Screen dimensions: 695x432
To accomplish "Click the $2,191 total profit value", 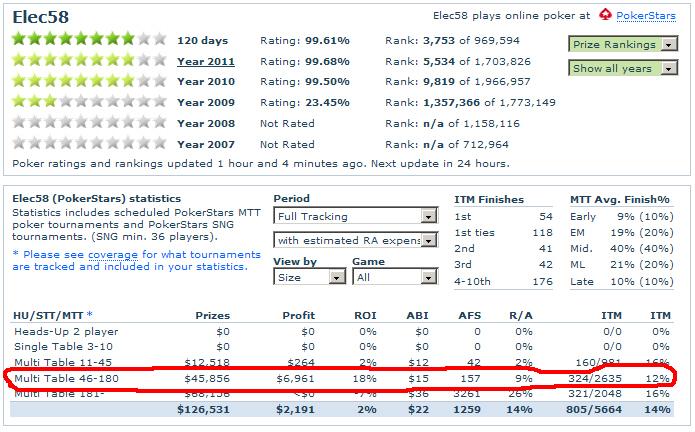I will [295, 409].
